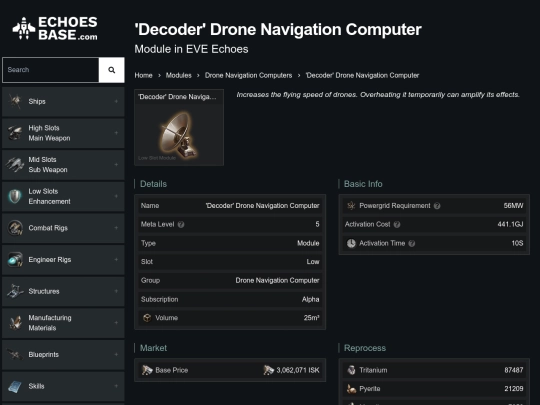The width and height of the screenshot is (540, 405).
Task: Click the Meta Level help icon
Action: coord(181,225)
